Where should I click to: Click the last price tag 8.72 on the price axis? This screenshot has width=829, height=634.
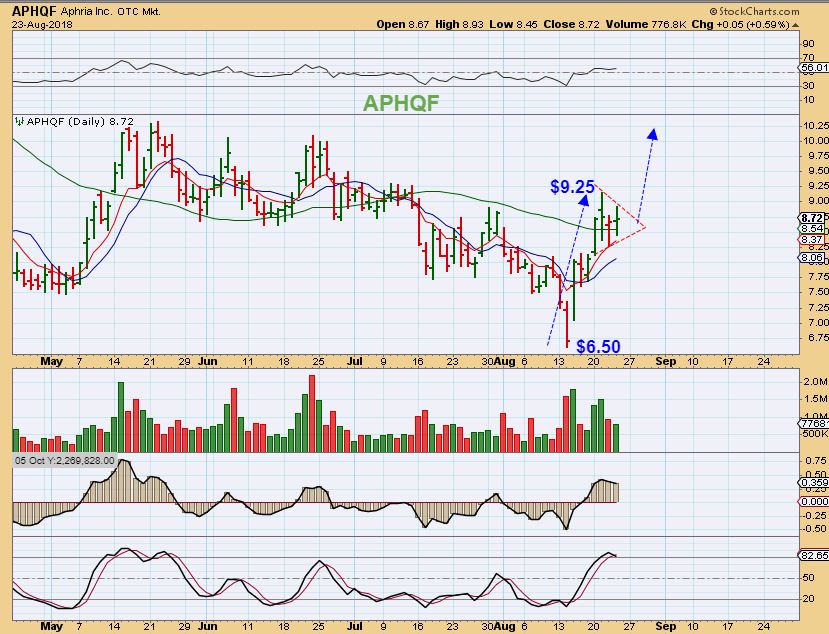812,218
